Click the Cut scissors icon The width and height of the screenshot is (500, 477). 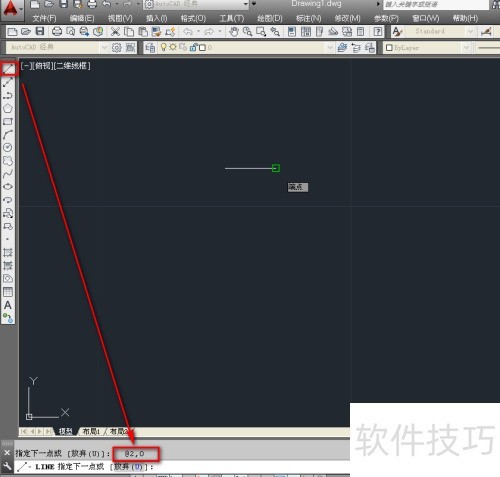pos(115,32)
